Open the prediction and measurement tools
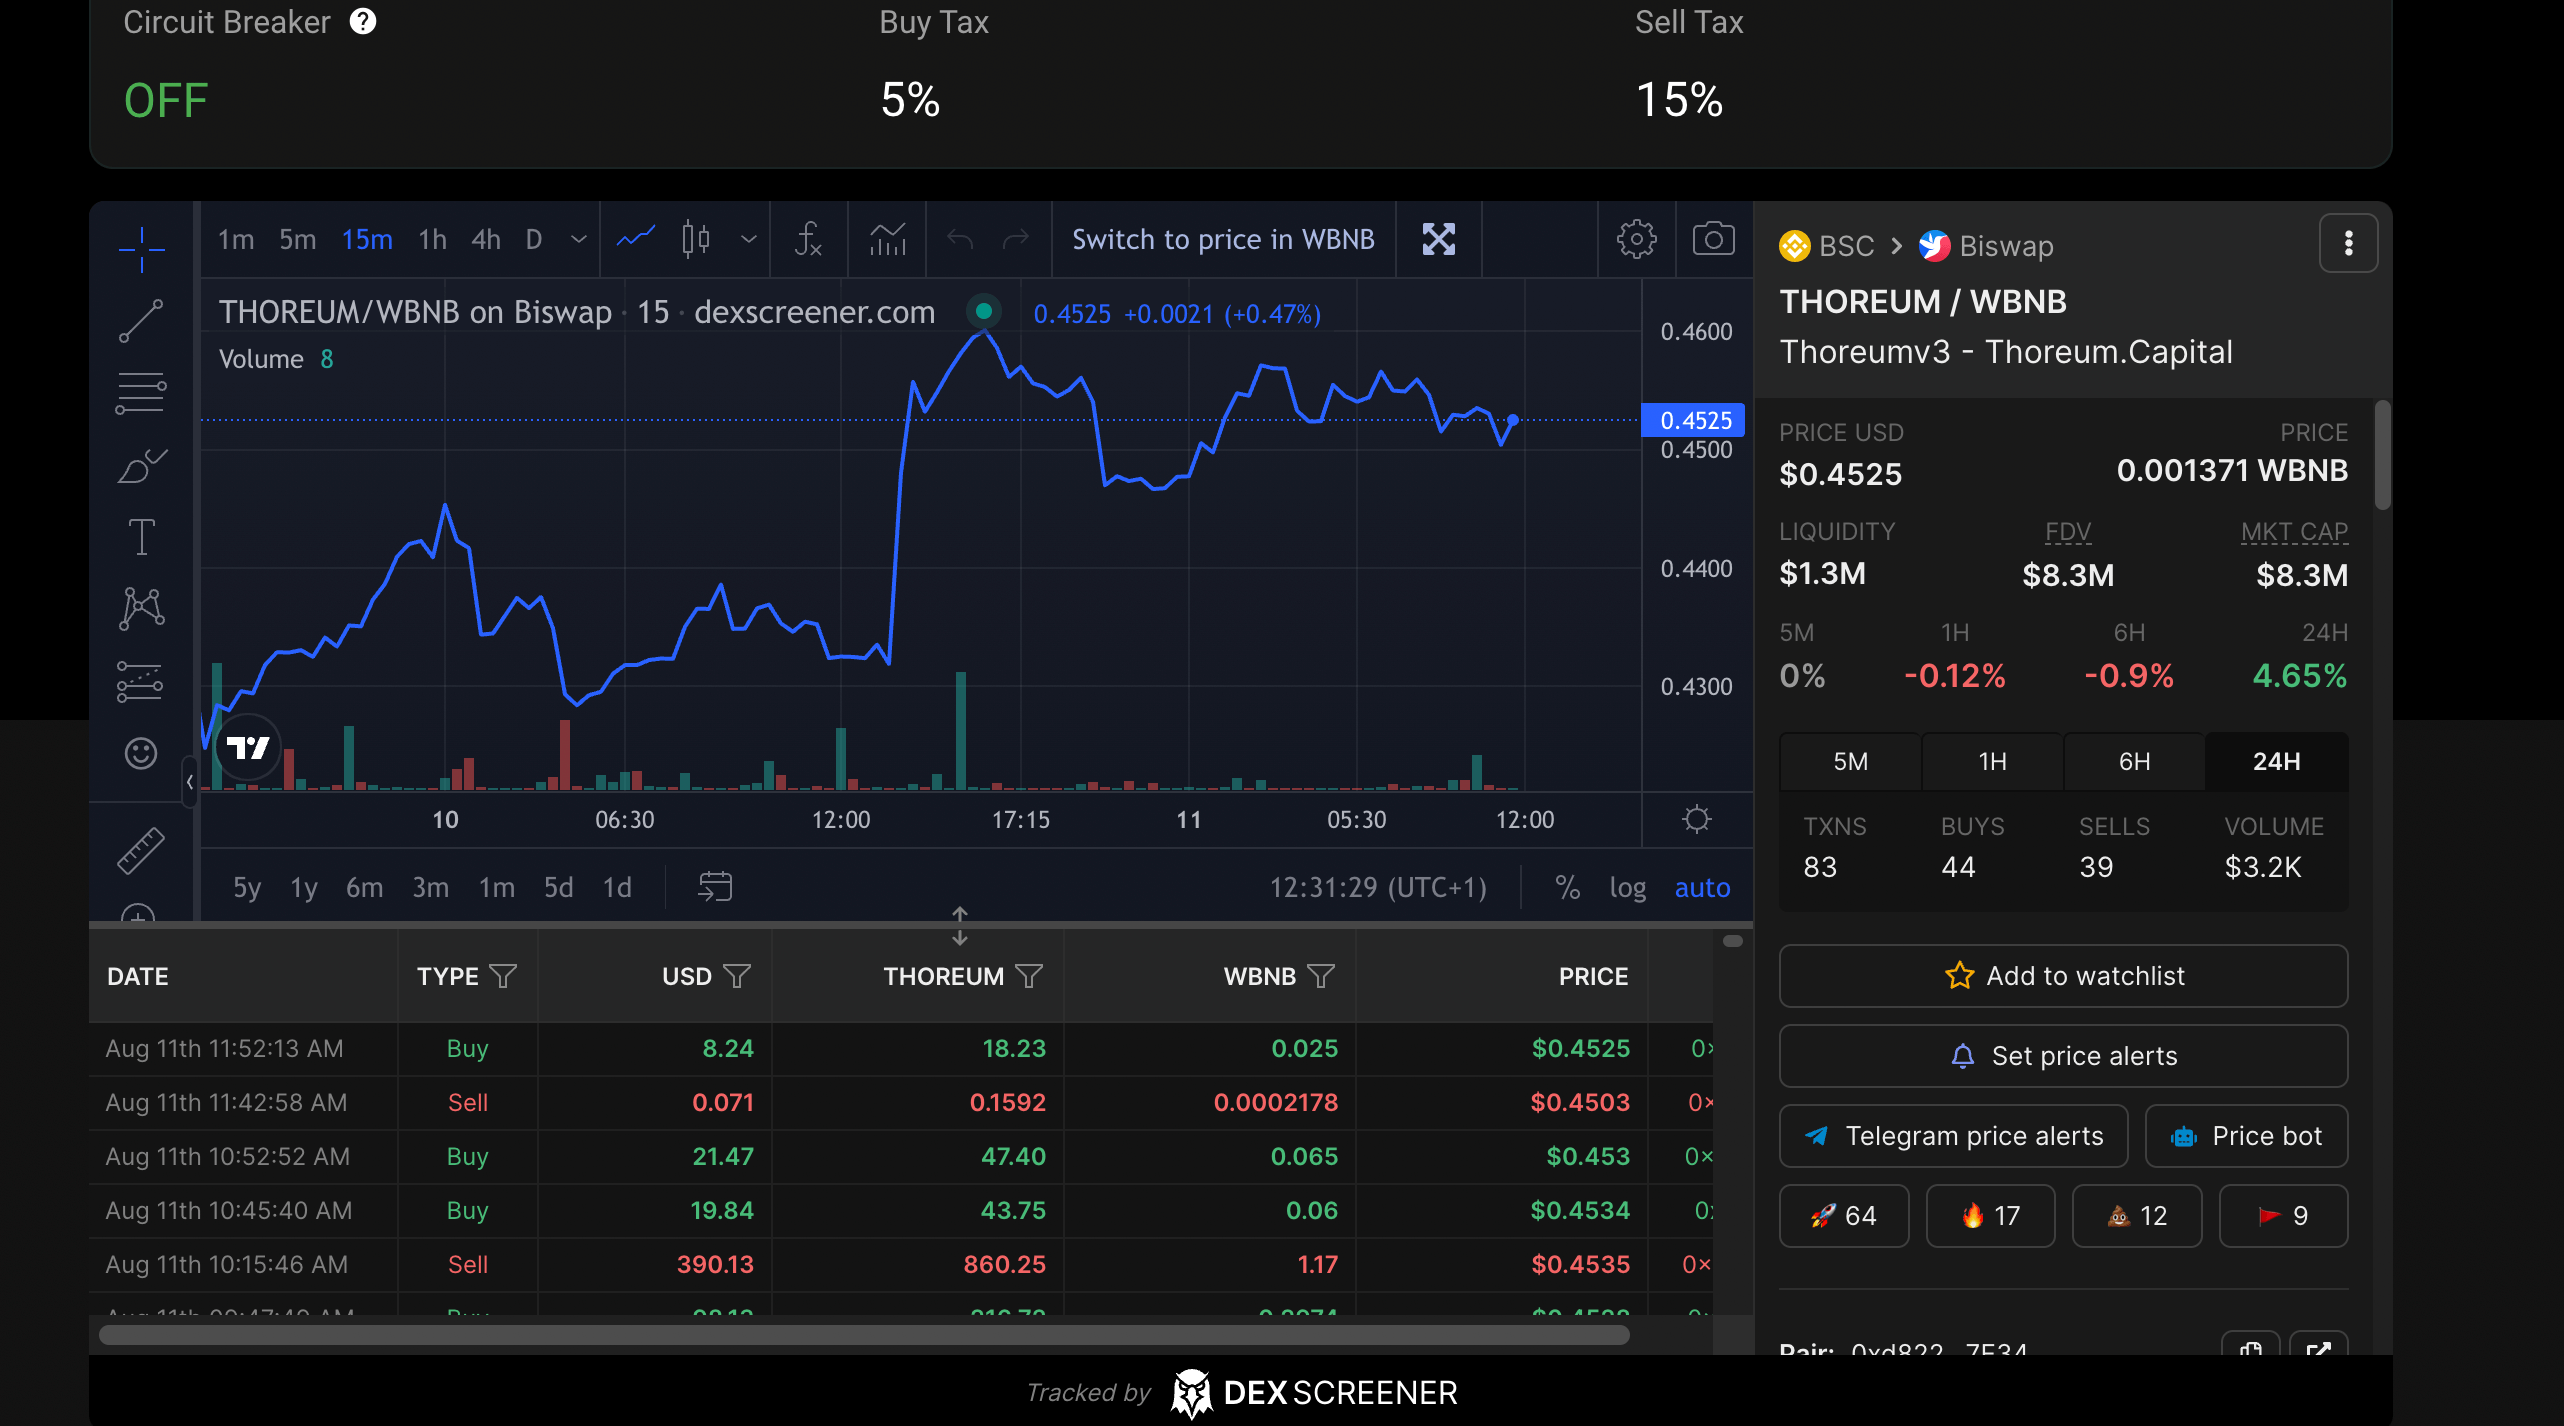Screen dimensions: 2564x1426 pyautogui.click(x=141, y=682)
